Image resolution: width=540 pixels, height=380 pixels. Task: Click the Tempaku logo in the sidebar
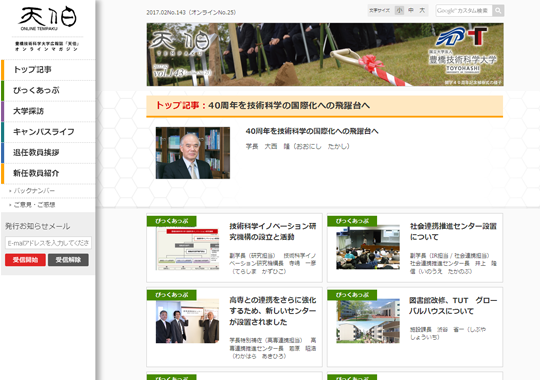(48, 19)
